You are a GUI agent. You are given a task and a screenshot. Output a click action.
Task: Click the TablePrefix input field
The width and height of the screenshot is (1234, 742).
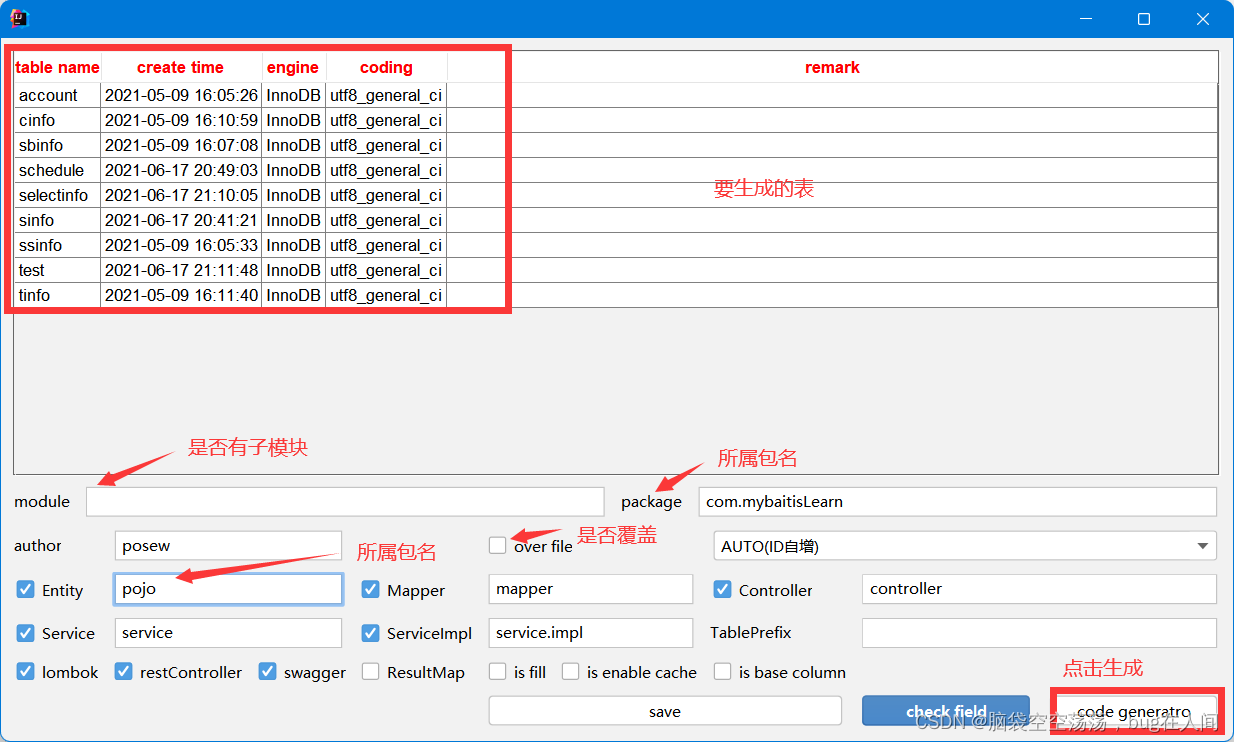(1038, 632)
